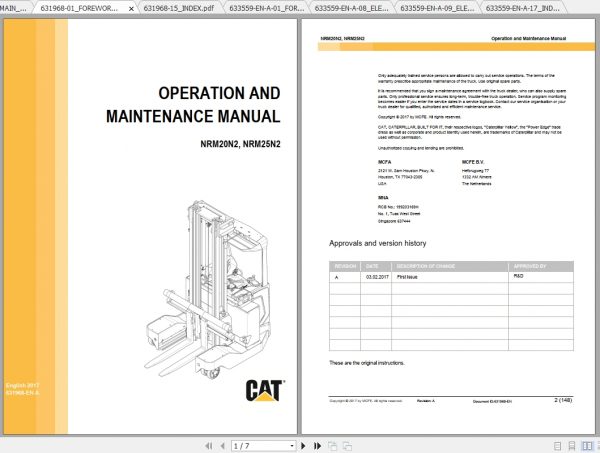Click the 2 (148) page number
600x453 pixels.
pos(563,400)
